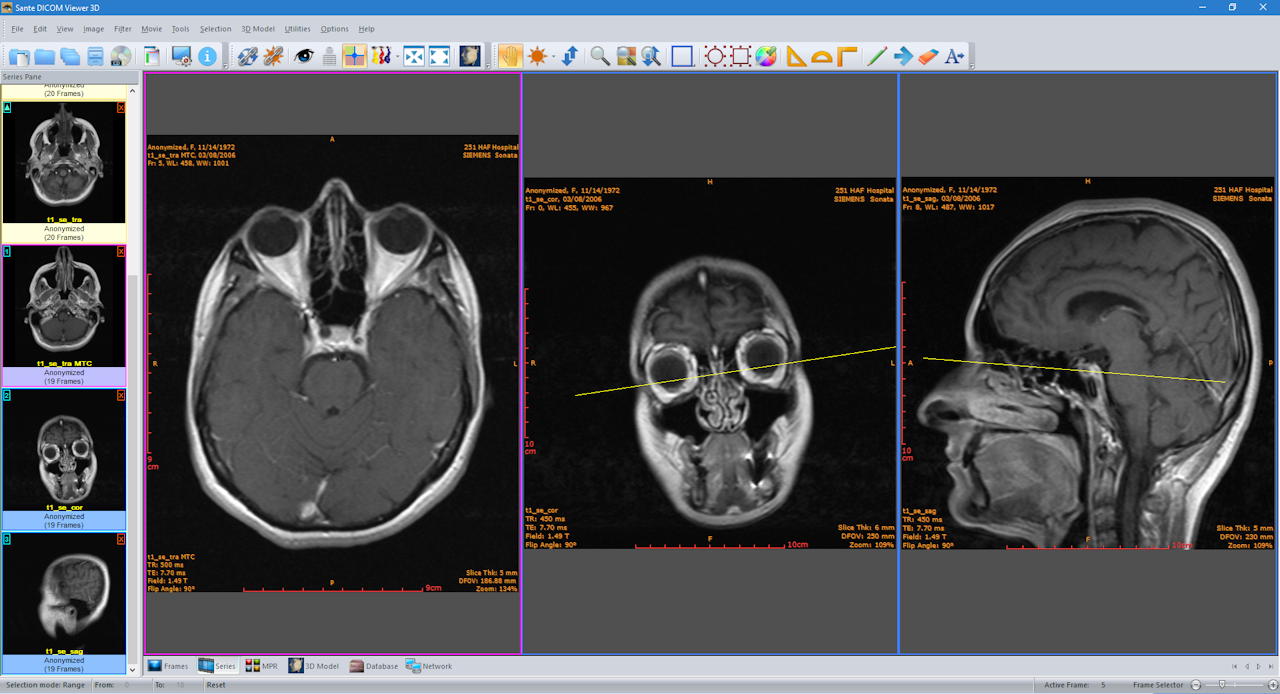This screenshot has width=1280, height=694.
Task: Click the colored curves icon
Action: [x=380, y=57]
